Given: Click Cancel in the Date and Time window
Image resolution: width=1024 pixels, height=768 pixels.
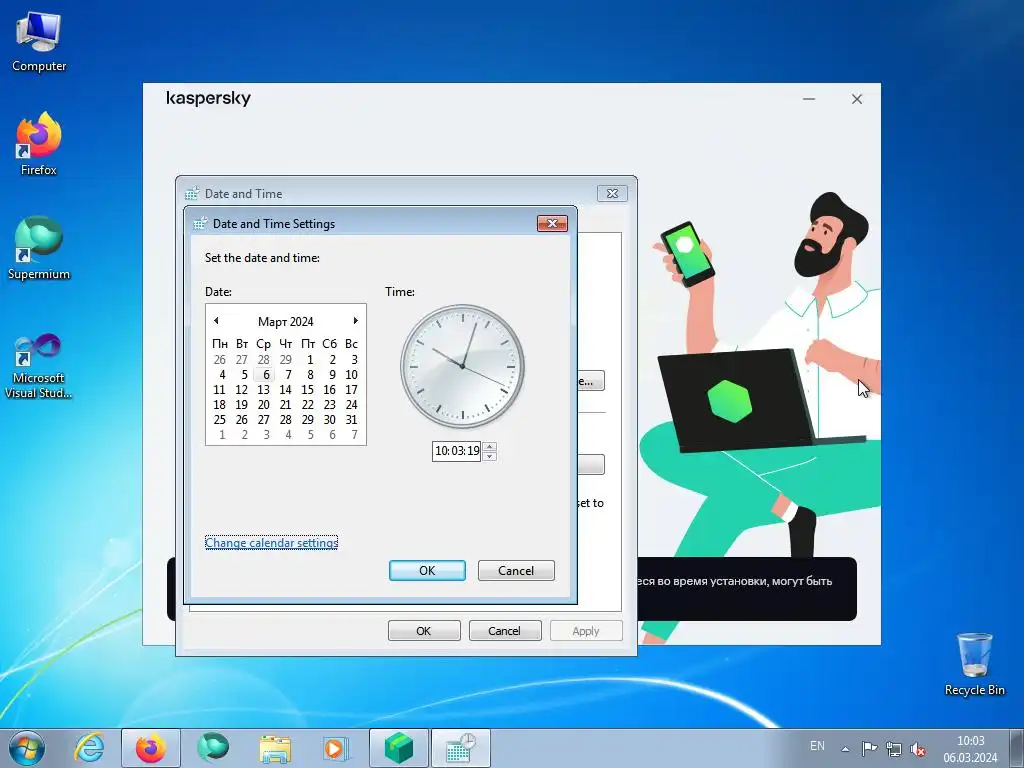Looking at the screenshot, I should (x=504, y=631).
